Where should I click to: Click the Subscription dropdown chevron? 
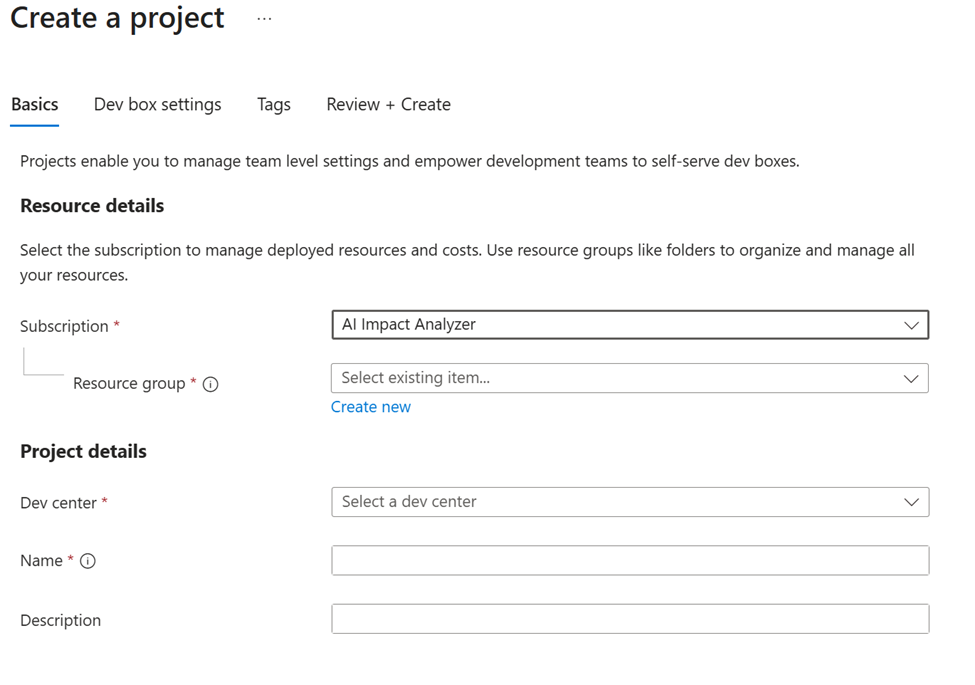(911, 324)
